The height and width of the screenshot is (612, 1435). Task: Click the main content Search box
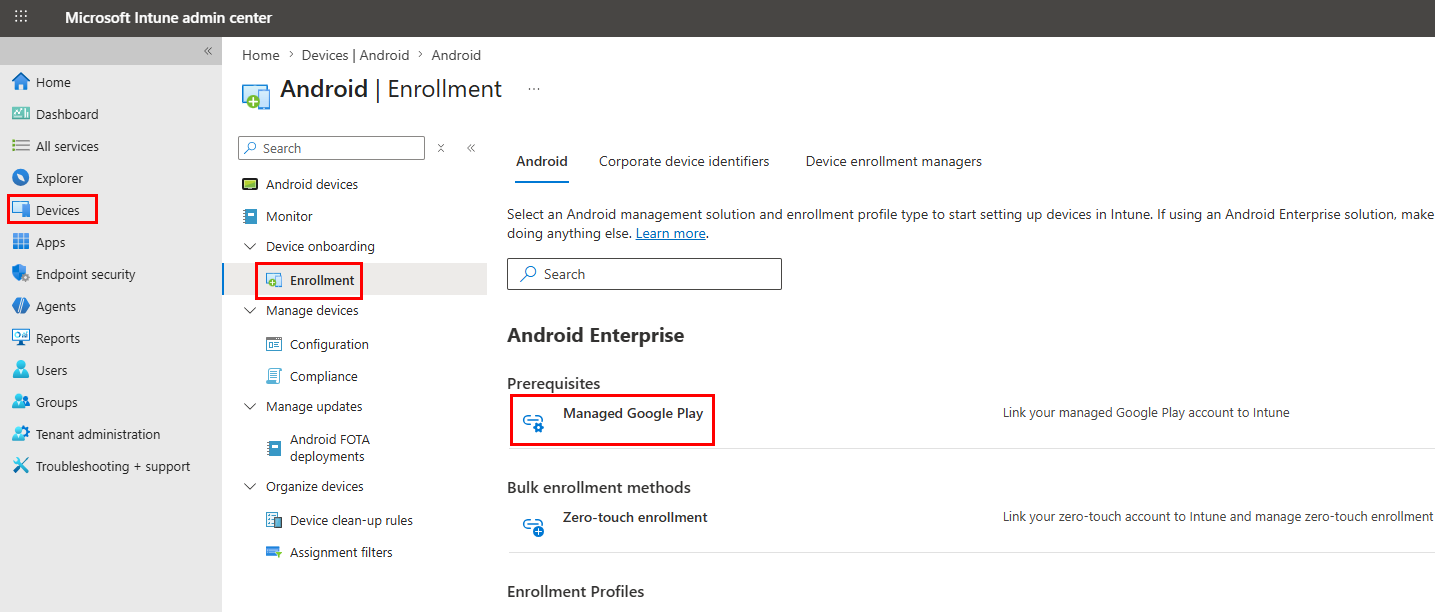[x=644, y=274]
